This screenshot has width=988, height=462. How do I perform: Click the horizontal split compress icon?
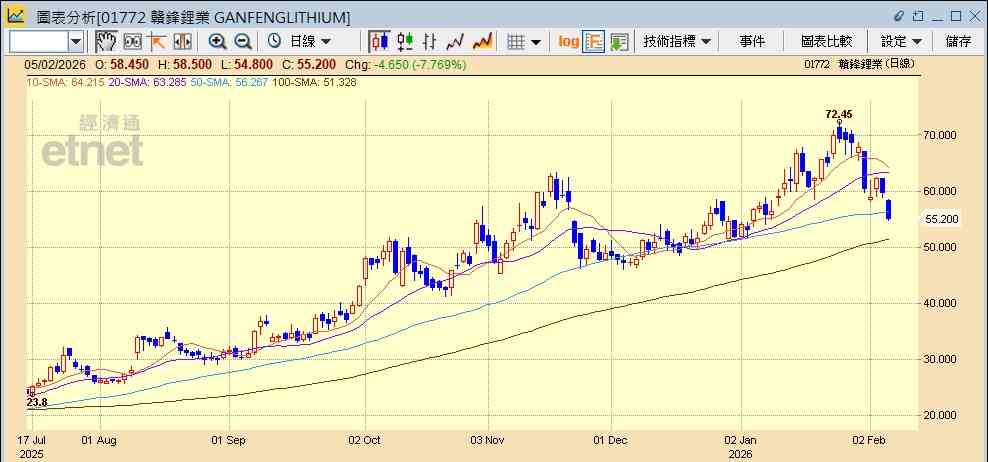[x=182, y=42]
